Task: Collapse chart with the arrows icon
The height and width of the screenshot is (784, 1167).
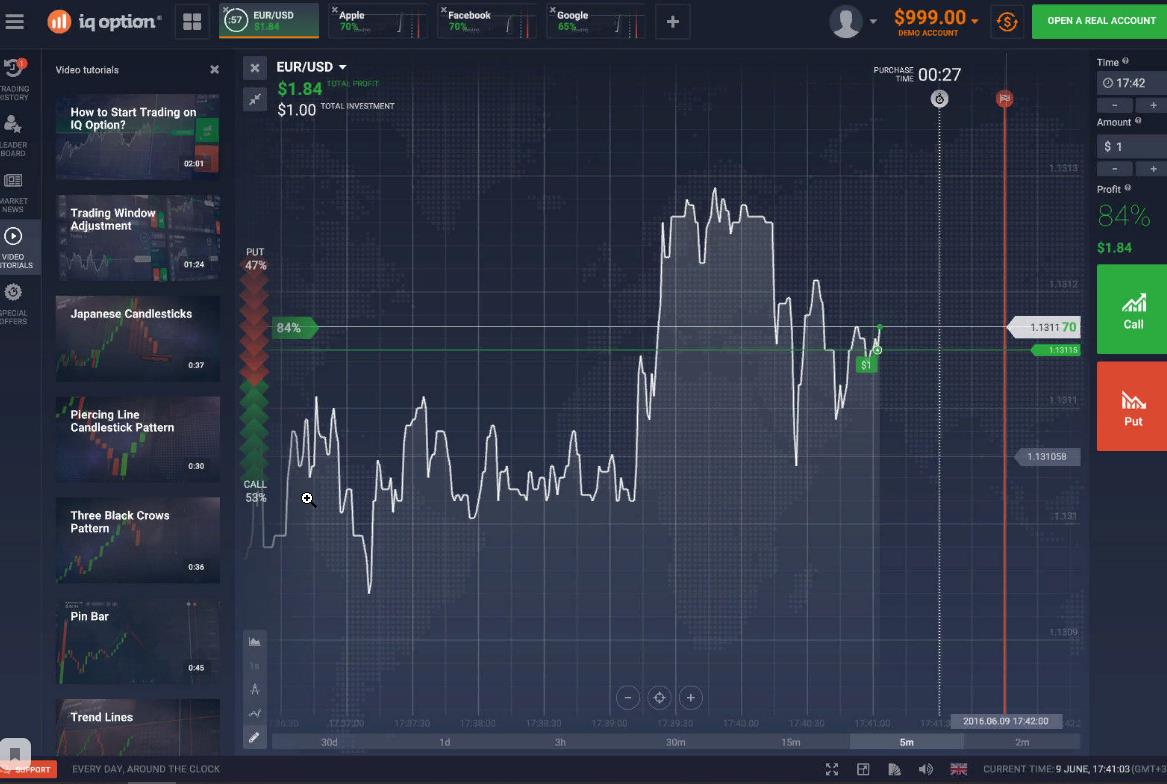Action: coord(255,99)
